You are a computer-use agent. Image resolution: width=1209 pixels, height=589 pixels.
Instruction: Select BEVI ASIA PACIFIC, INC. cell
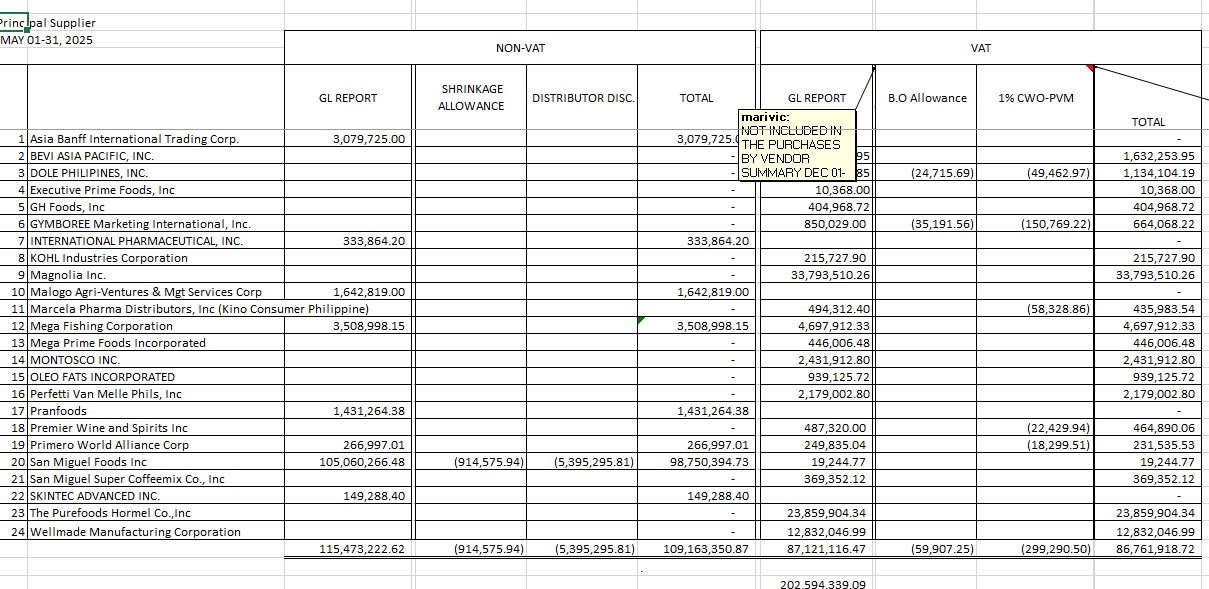[156, 156]
